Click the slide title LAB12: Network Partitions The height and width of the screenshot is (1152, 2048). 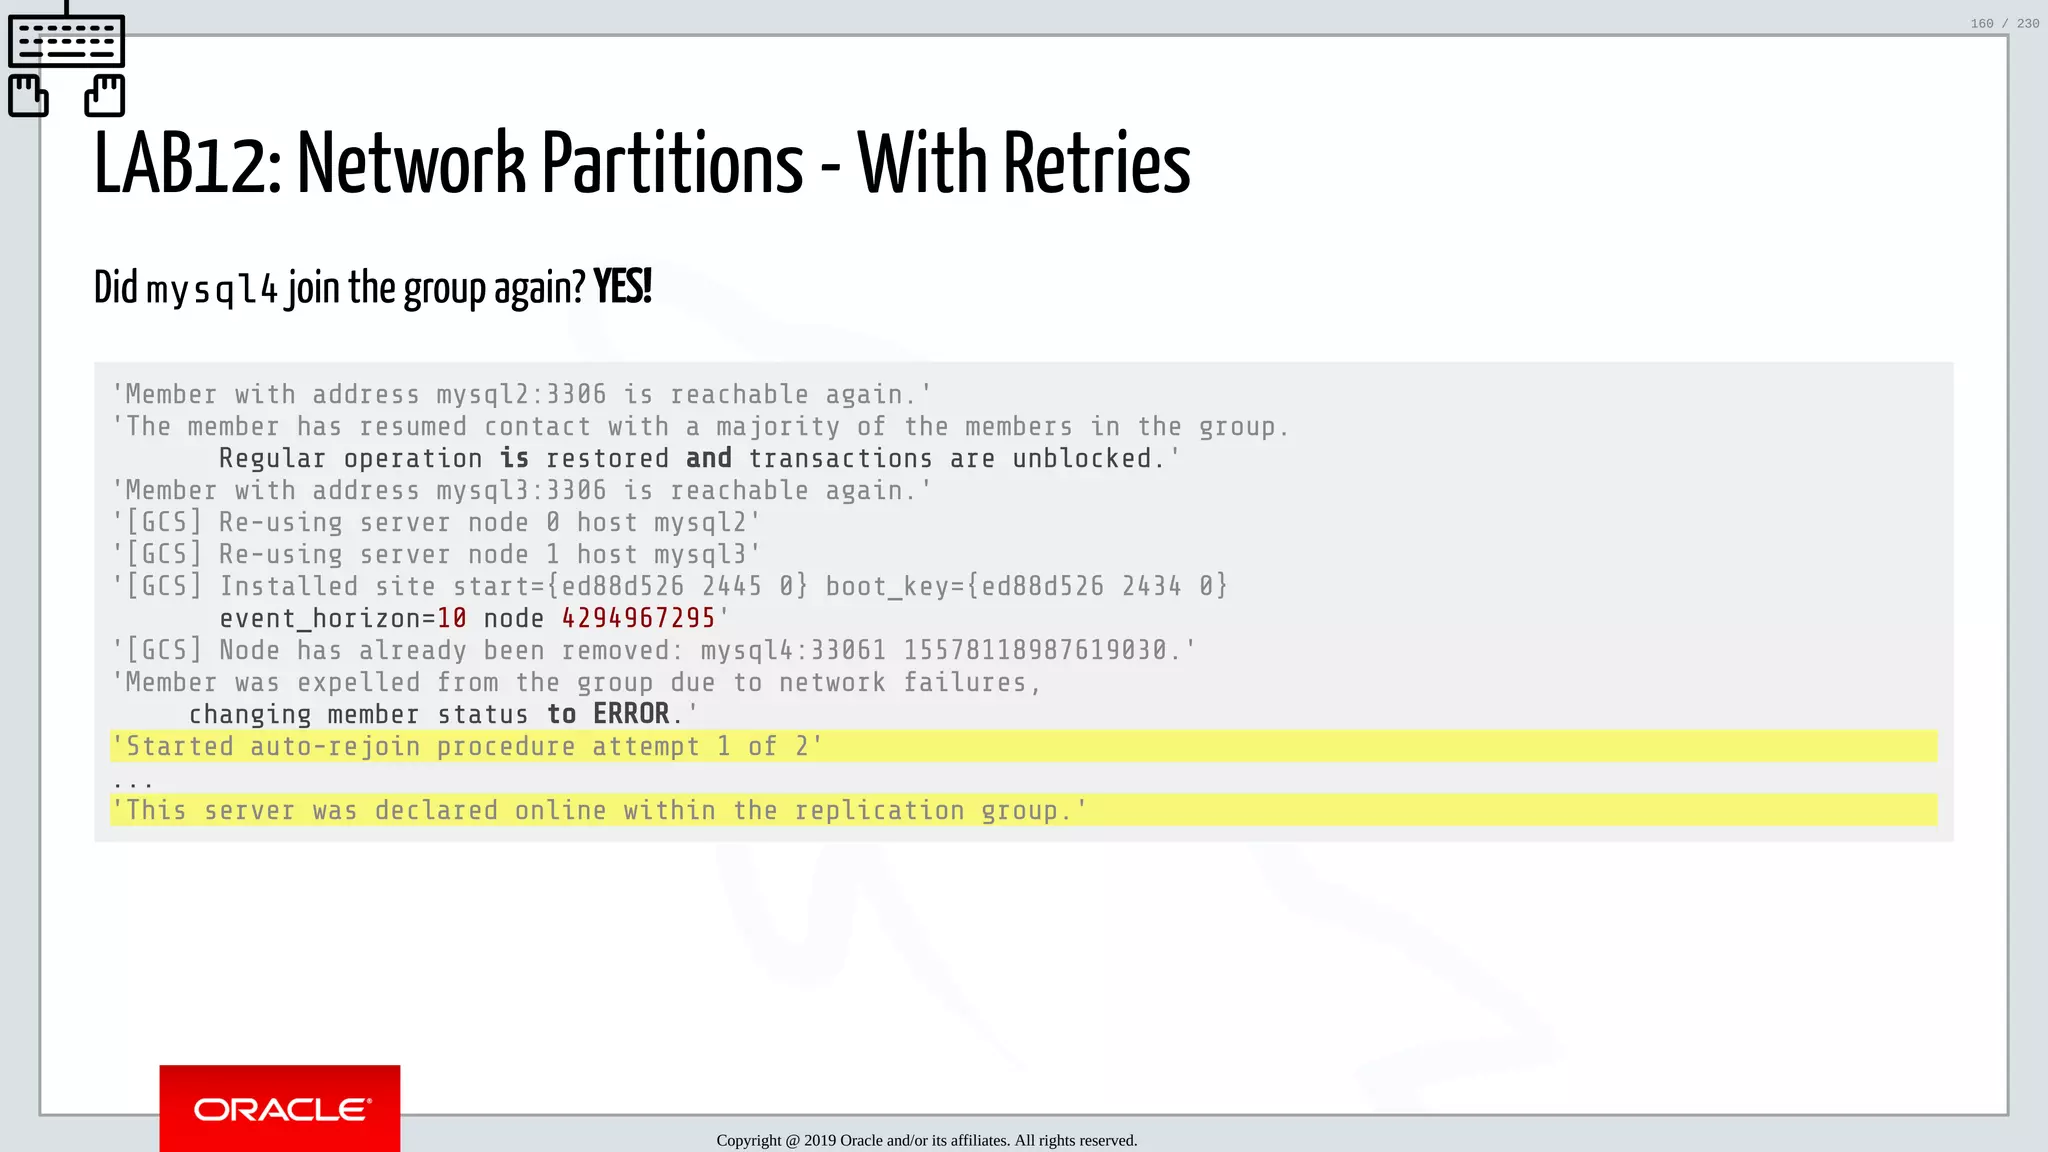tap(642, 163)
